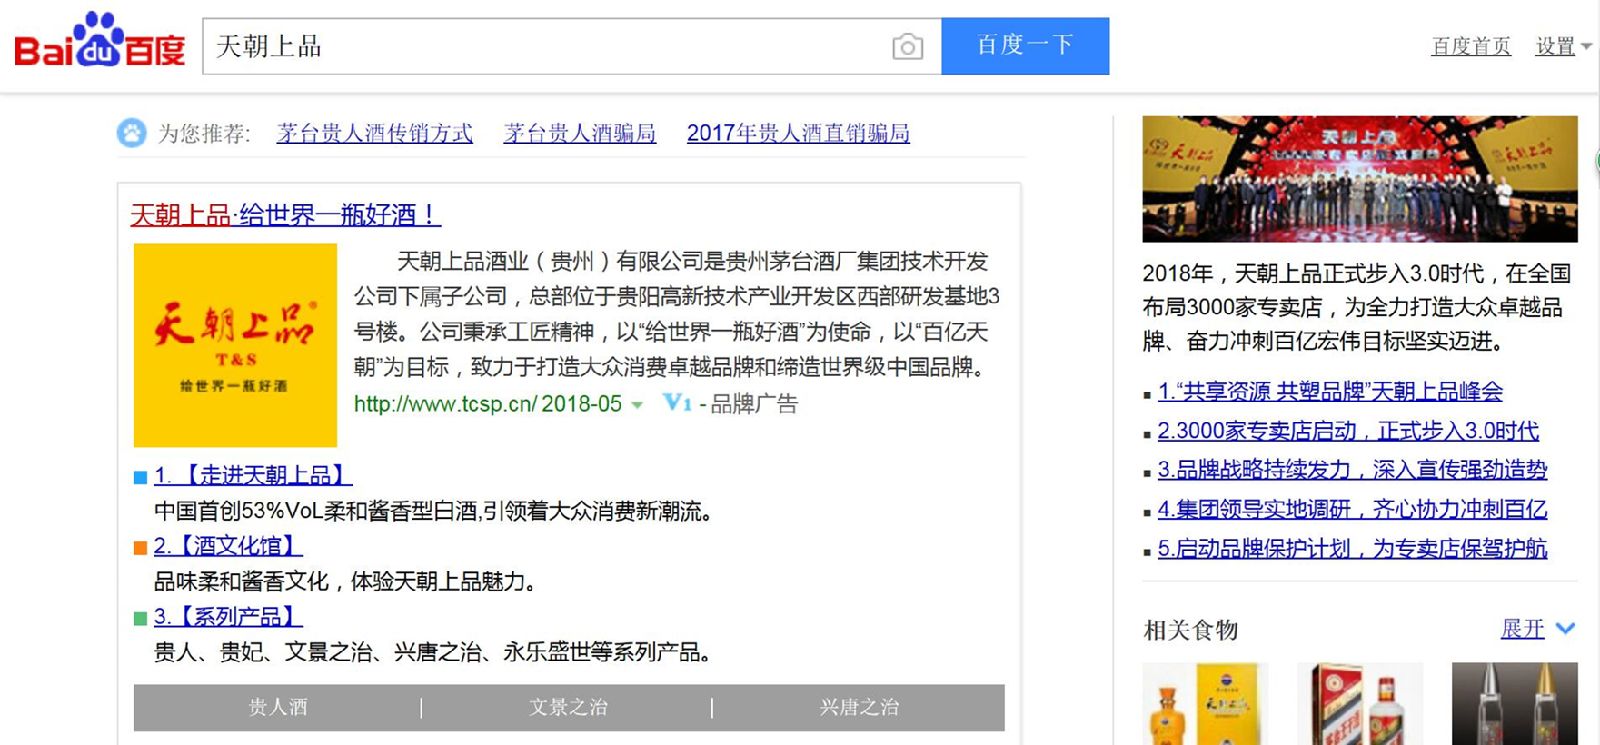Expand the 相关食物 section with 展开

click(1537, 629)
